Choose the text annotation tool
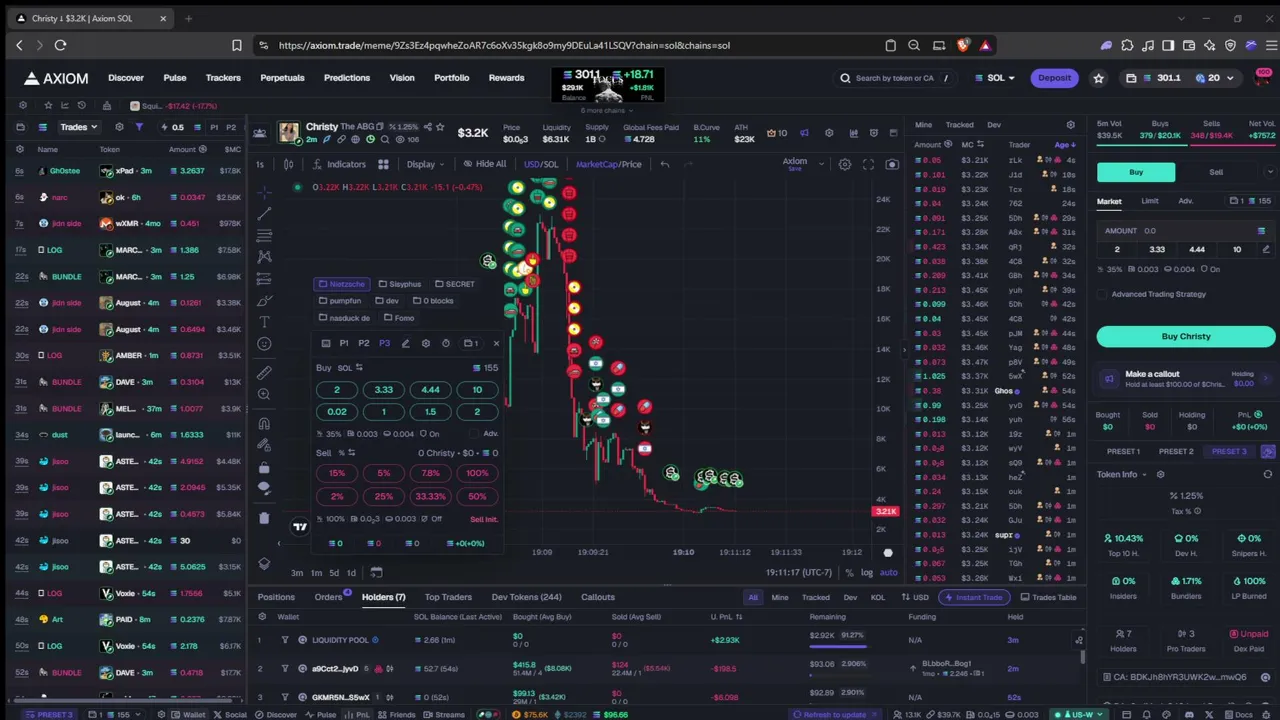The image size is (1280, 720). point(264,322)
